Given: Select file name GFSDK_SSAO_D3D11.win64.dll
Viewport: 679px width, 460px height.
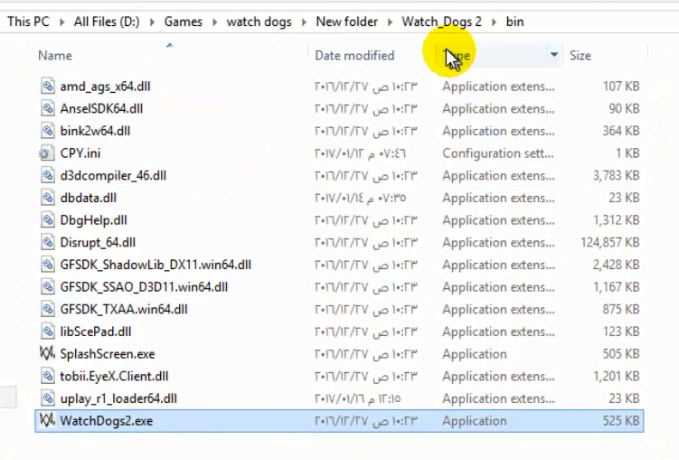Looking at the screenshot, I should (x=144, y=287).
